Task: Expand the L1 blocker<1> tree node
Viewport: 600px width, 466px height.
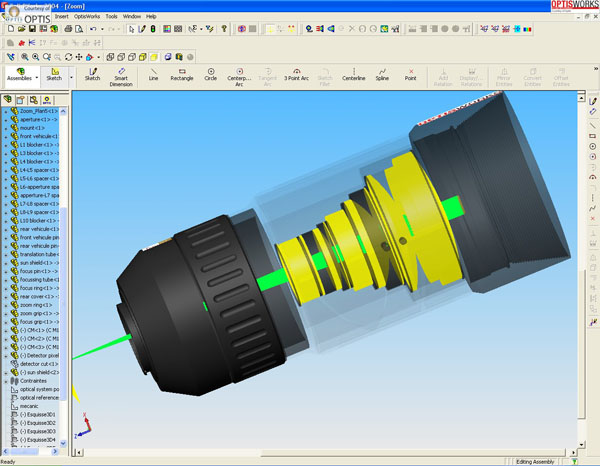Action: (x=6, y=145)
